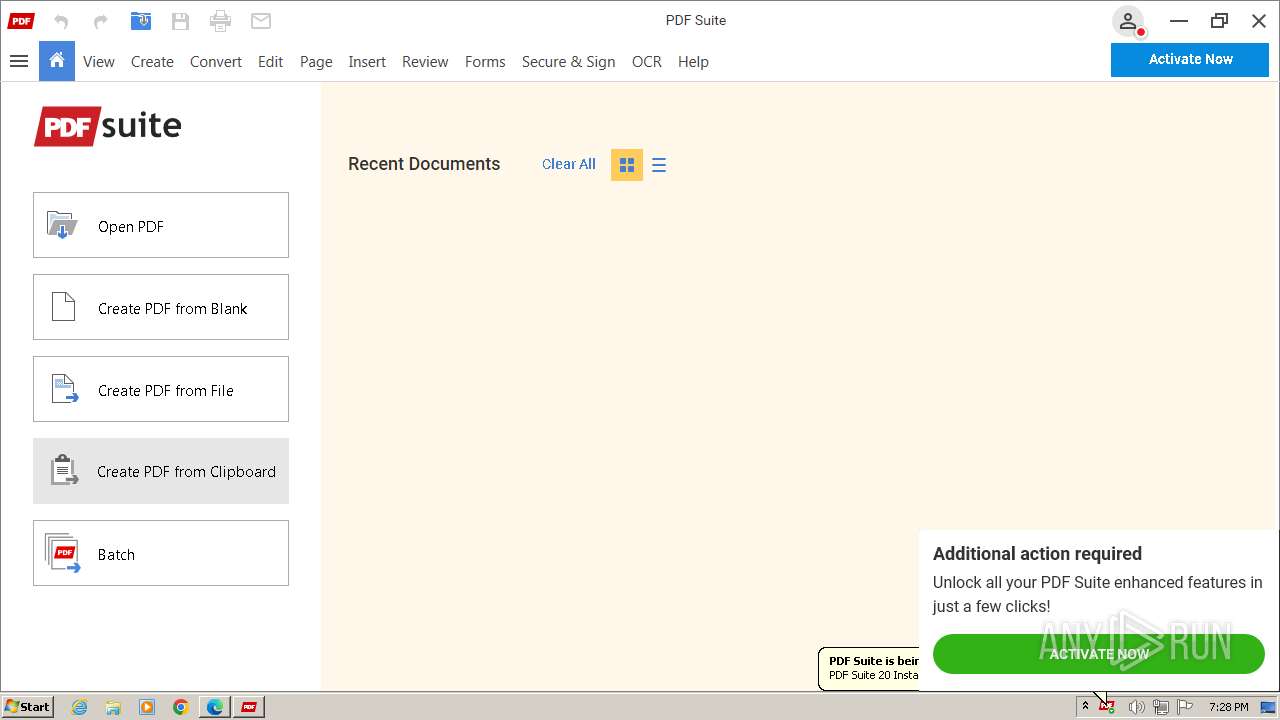The height and width of the screenshot is (720, 1280).
Task: Click the Save floppy disk icon
Action: (180, 21)
